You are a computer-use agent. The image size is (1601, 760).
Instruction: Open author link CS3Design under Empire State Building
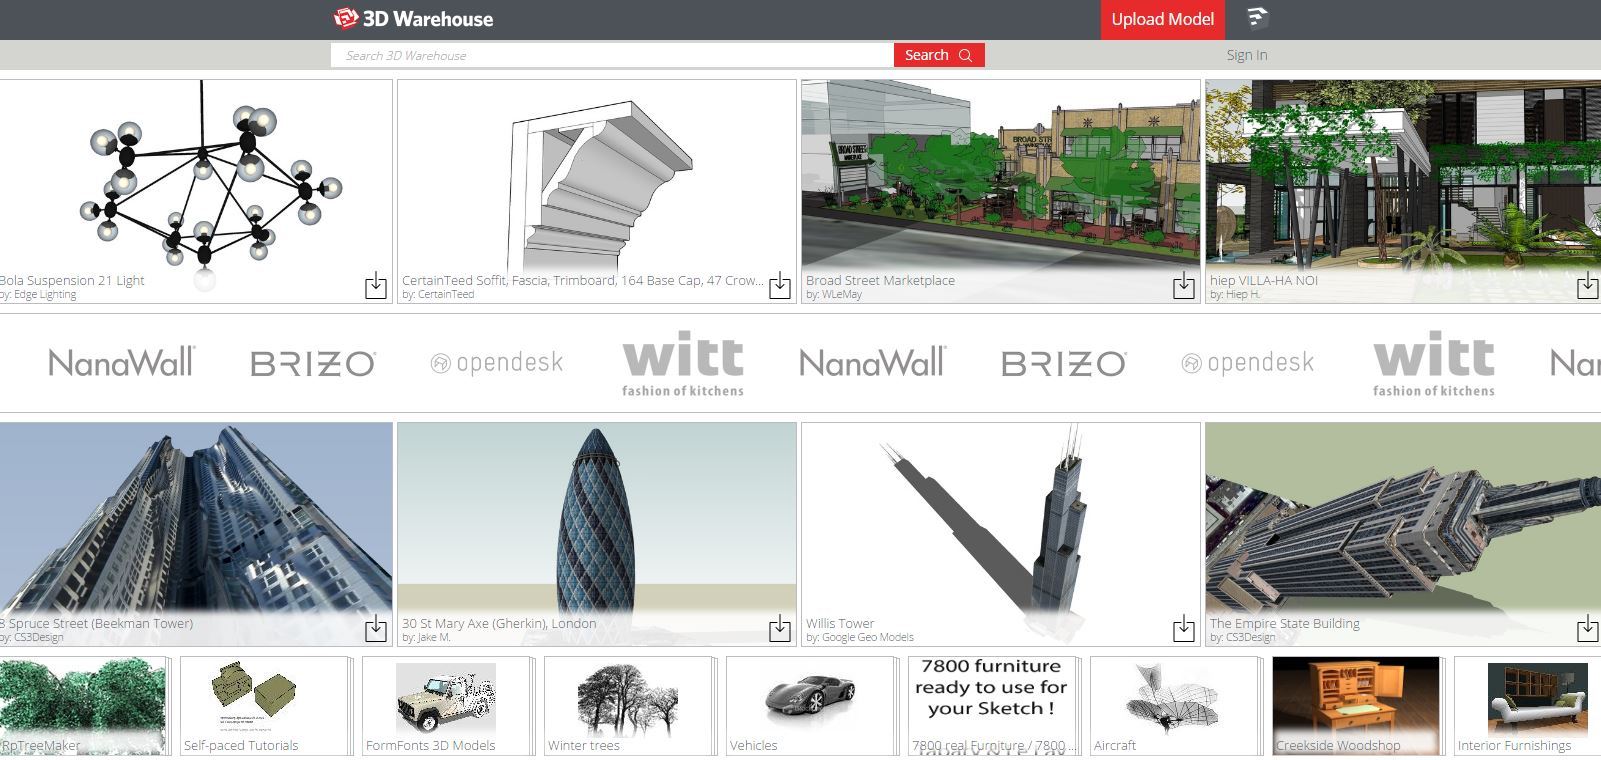(1249, 638)
